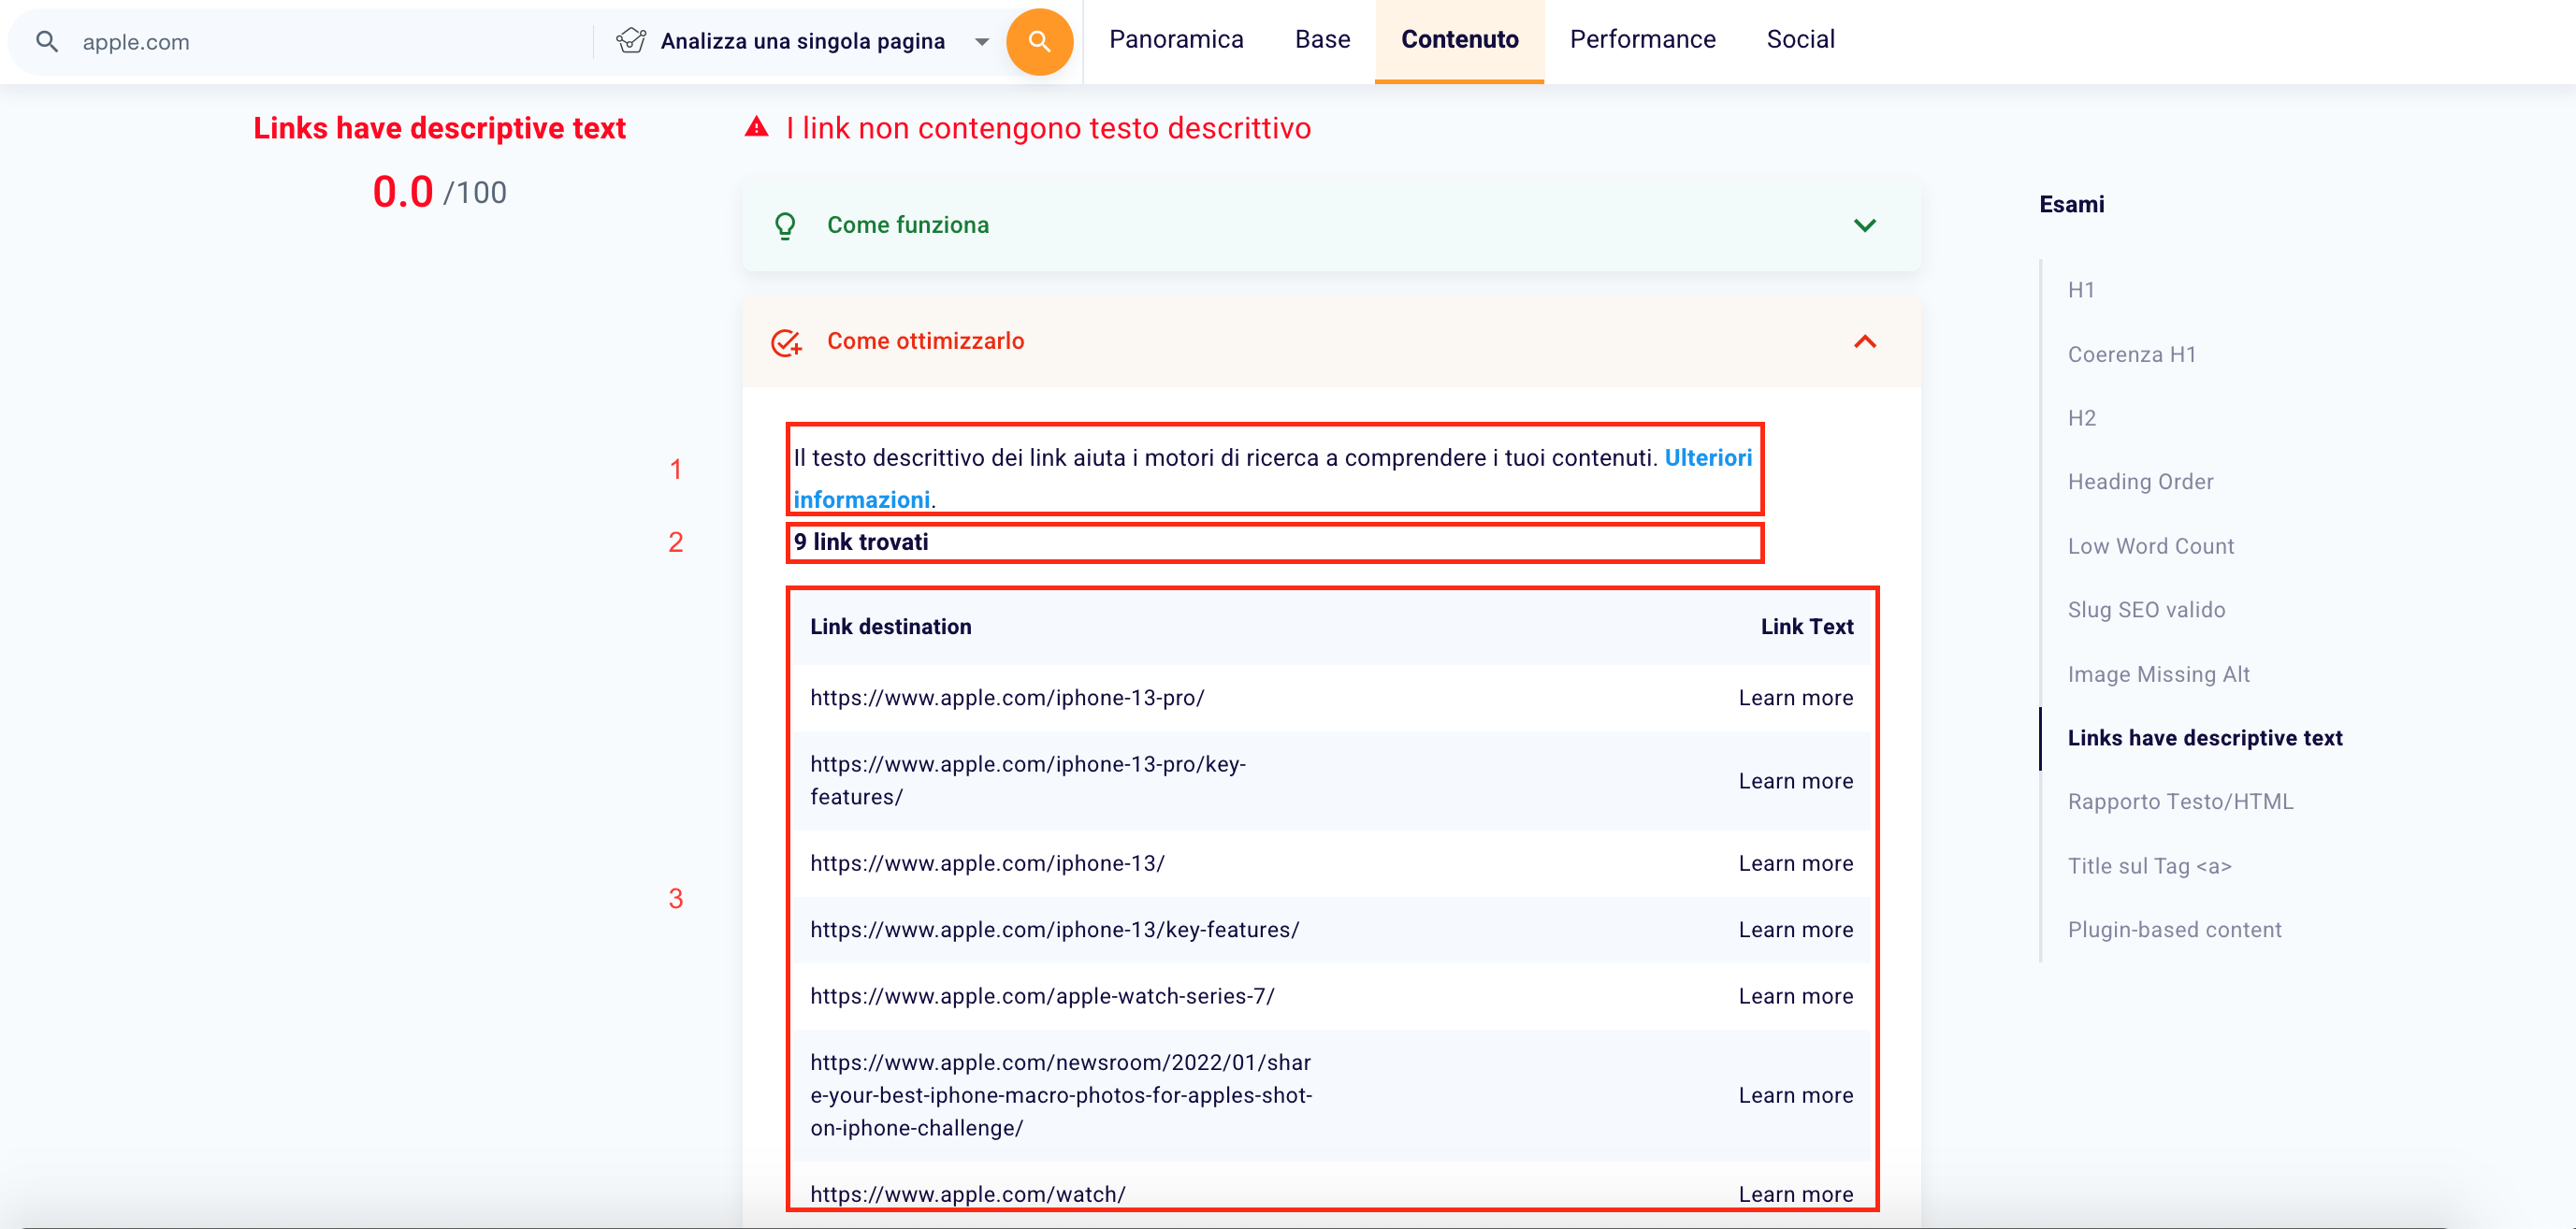Click the apple-watch-series-7/ URL
The width and height of the screenshot is (2576, 1229).
tap(1042, 996)
